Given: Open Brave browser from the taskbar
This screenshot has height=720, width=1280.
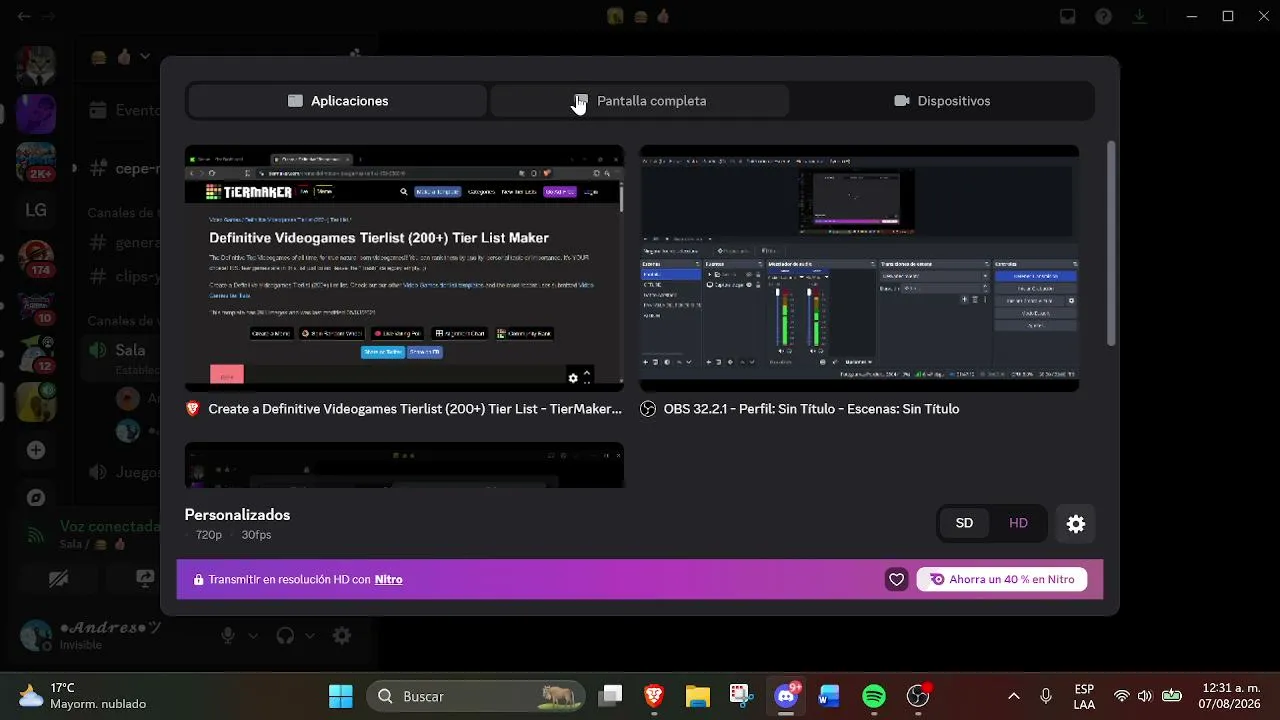Looking at the screenshot, I should pyautogui.click(x=654, y=696).
